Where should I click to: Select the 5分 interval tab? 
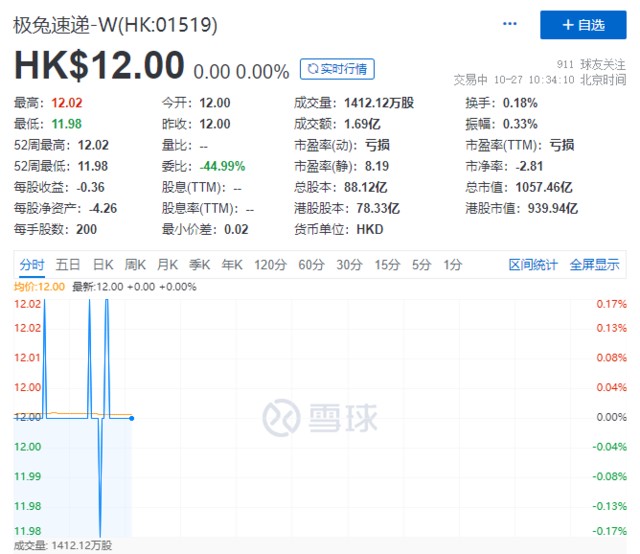tap(422, 265)
